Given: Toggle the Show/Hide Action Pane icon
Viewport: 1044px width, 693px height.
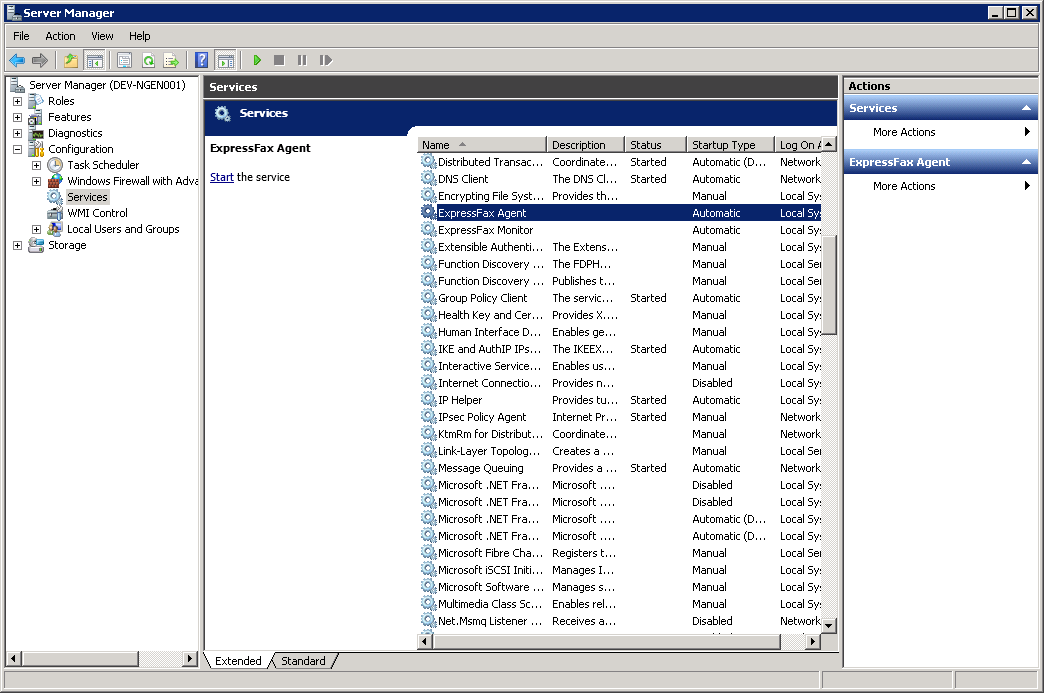Looking at the screenshot, I should 226,61.
